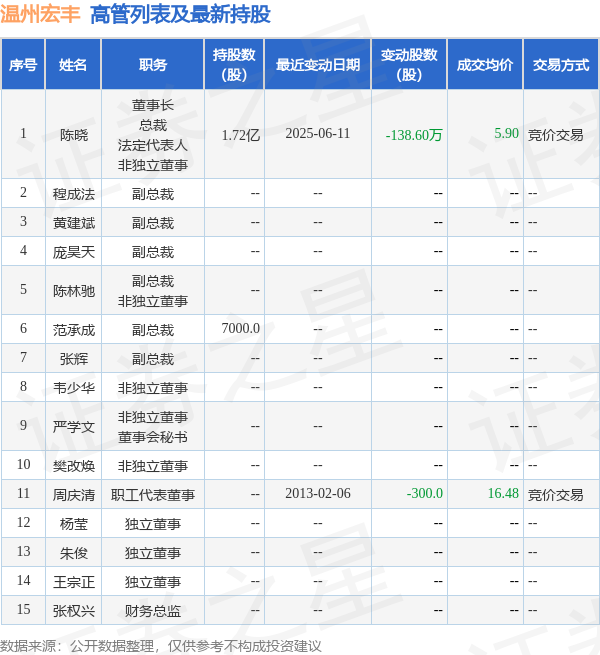Select the name 陈晓
The width and height of the screenshot is (600, 655).
[x=74, y=135]
